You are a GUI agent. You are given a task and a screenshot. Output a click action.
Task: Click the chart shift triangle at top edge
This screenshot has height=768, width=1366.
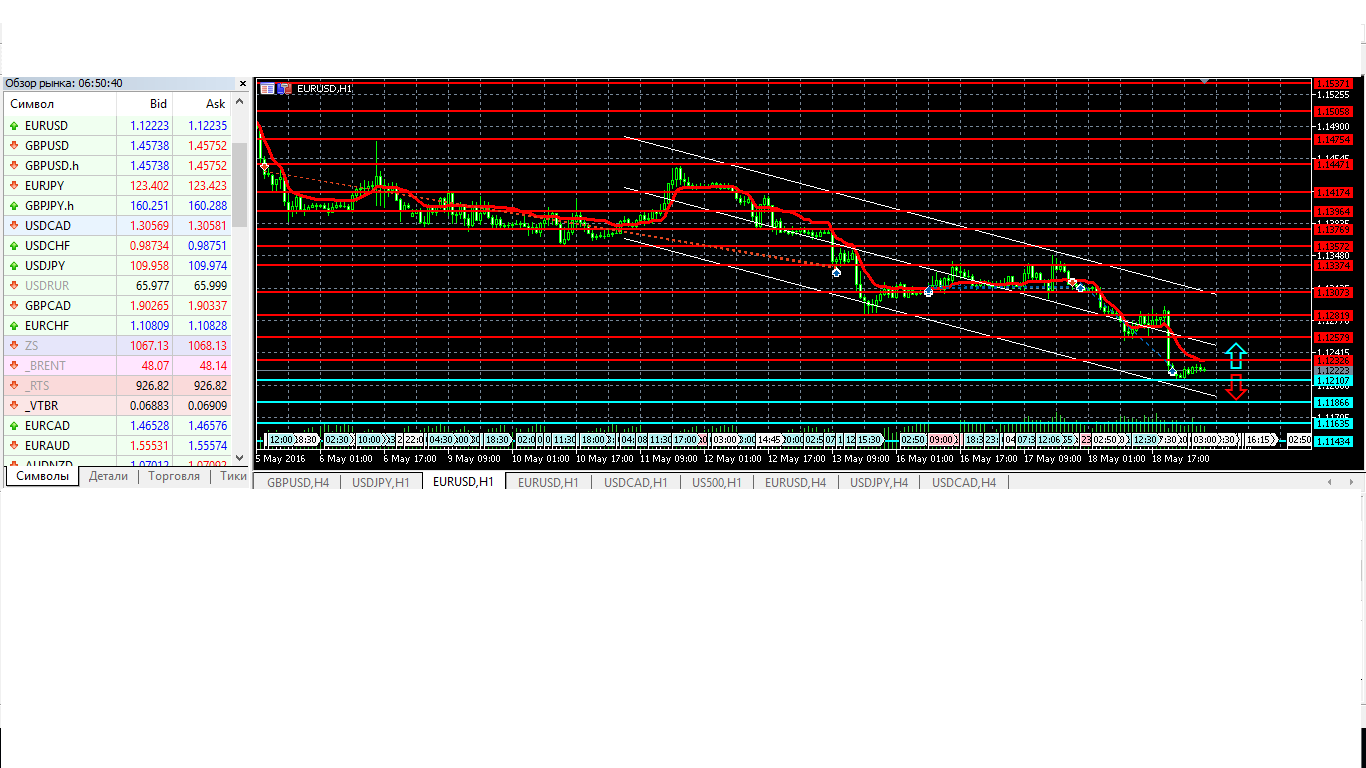1206,81
